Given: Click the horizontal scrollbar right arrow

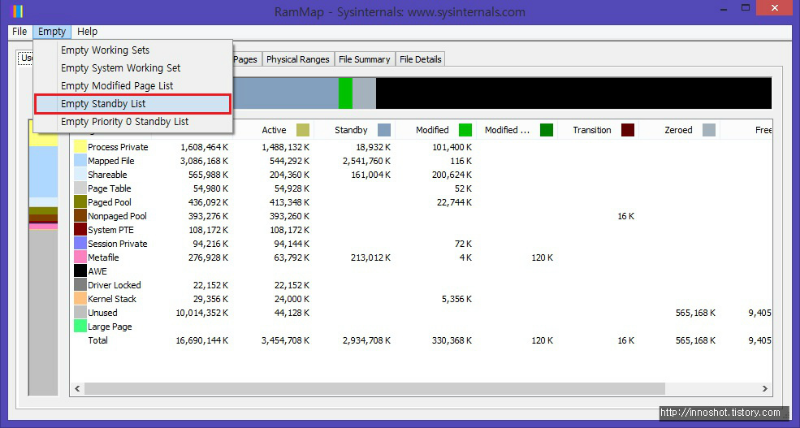Looking at the screenshot, I should pyautogui.click(x=765, y=389).
